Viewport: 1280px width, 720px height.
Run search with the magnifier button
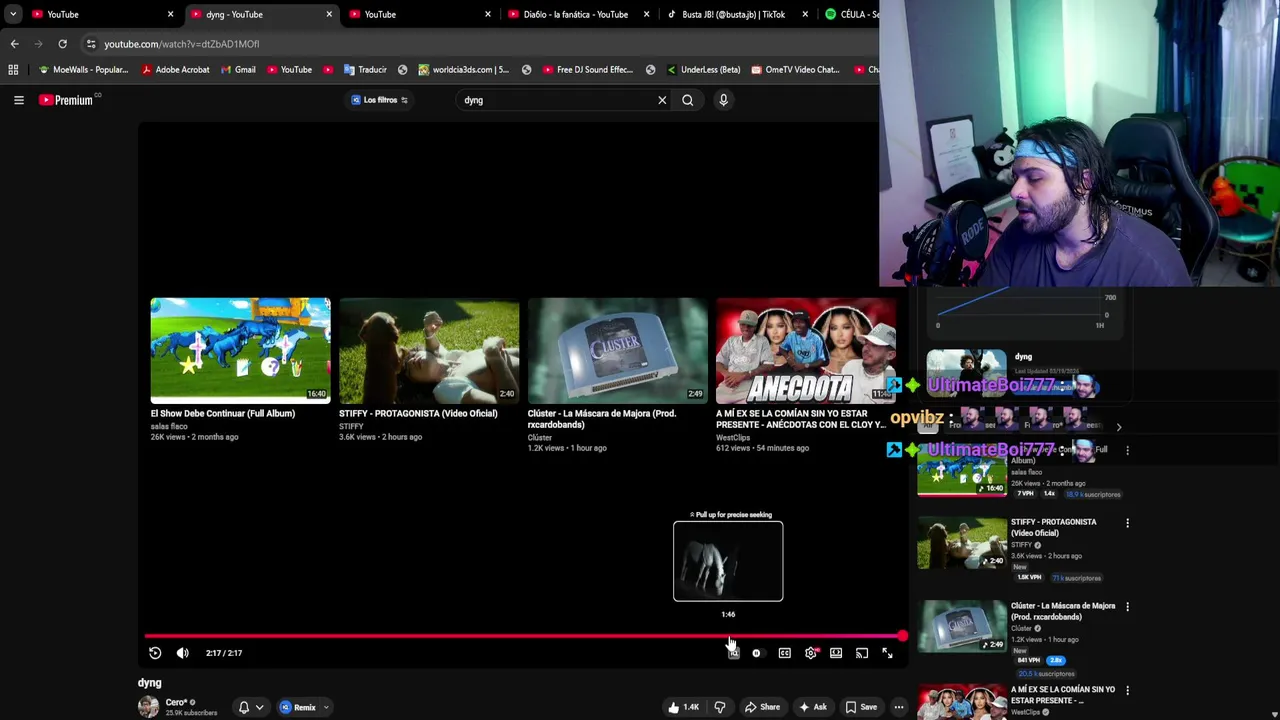tap(688, 100)
